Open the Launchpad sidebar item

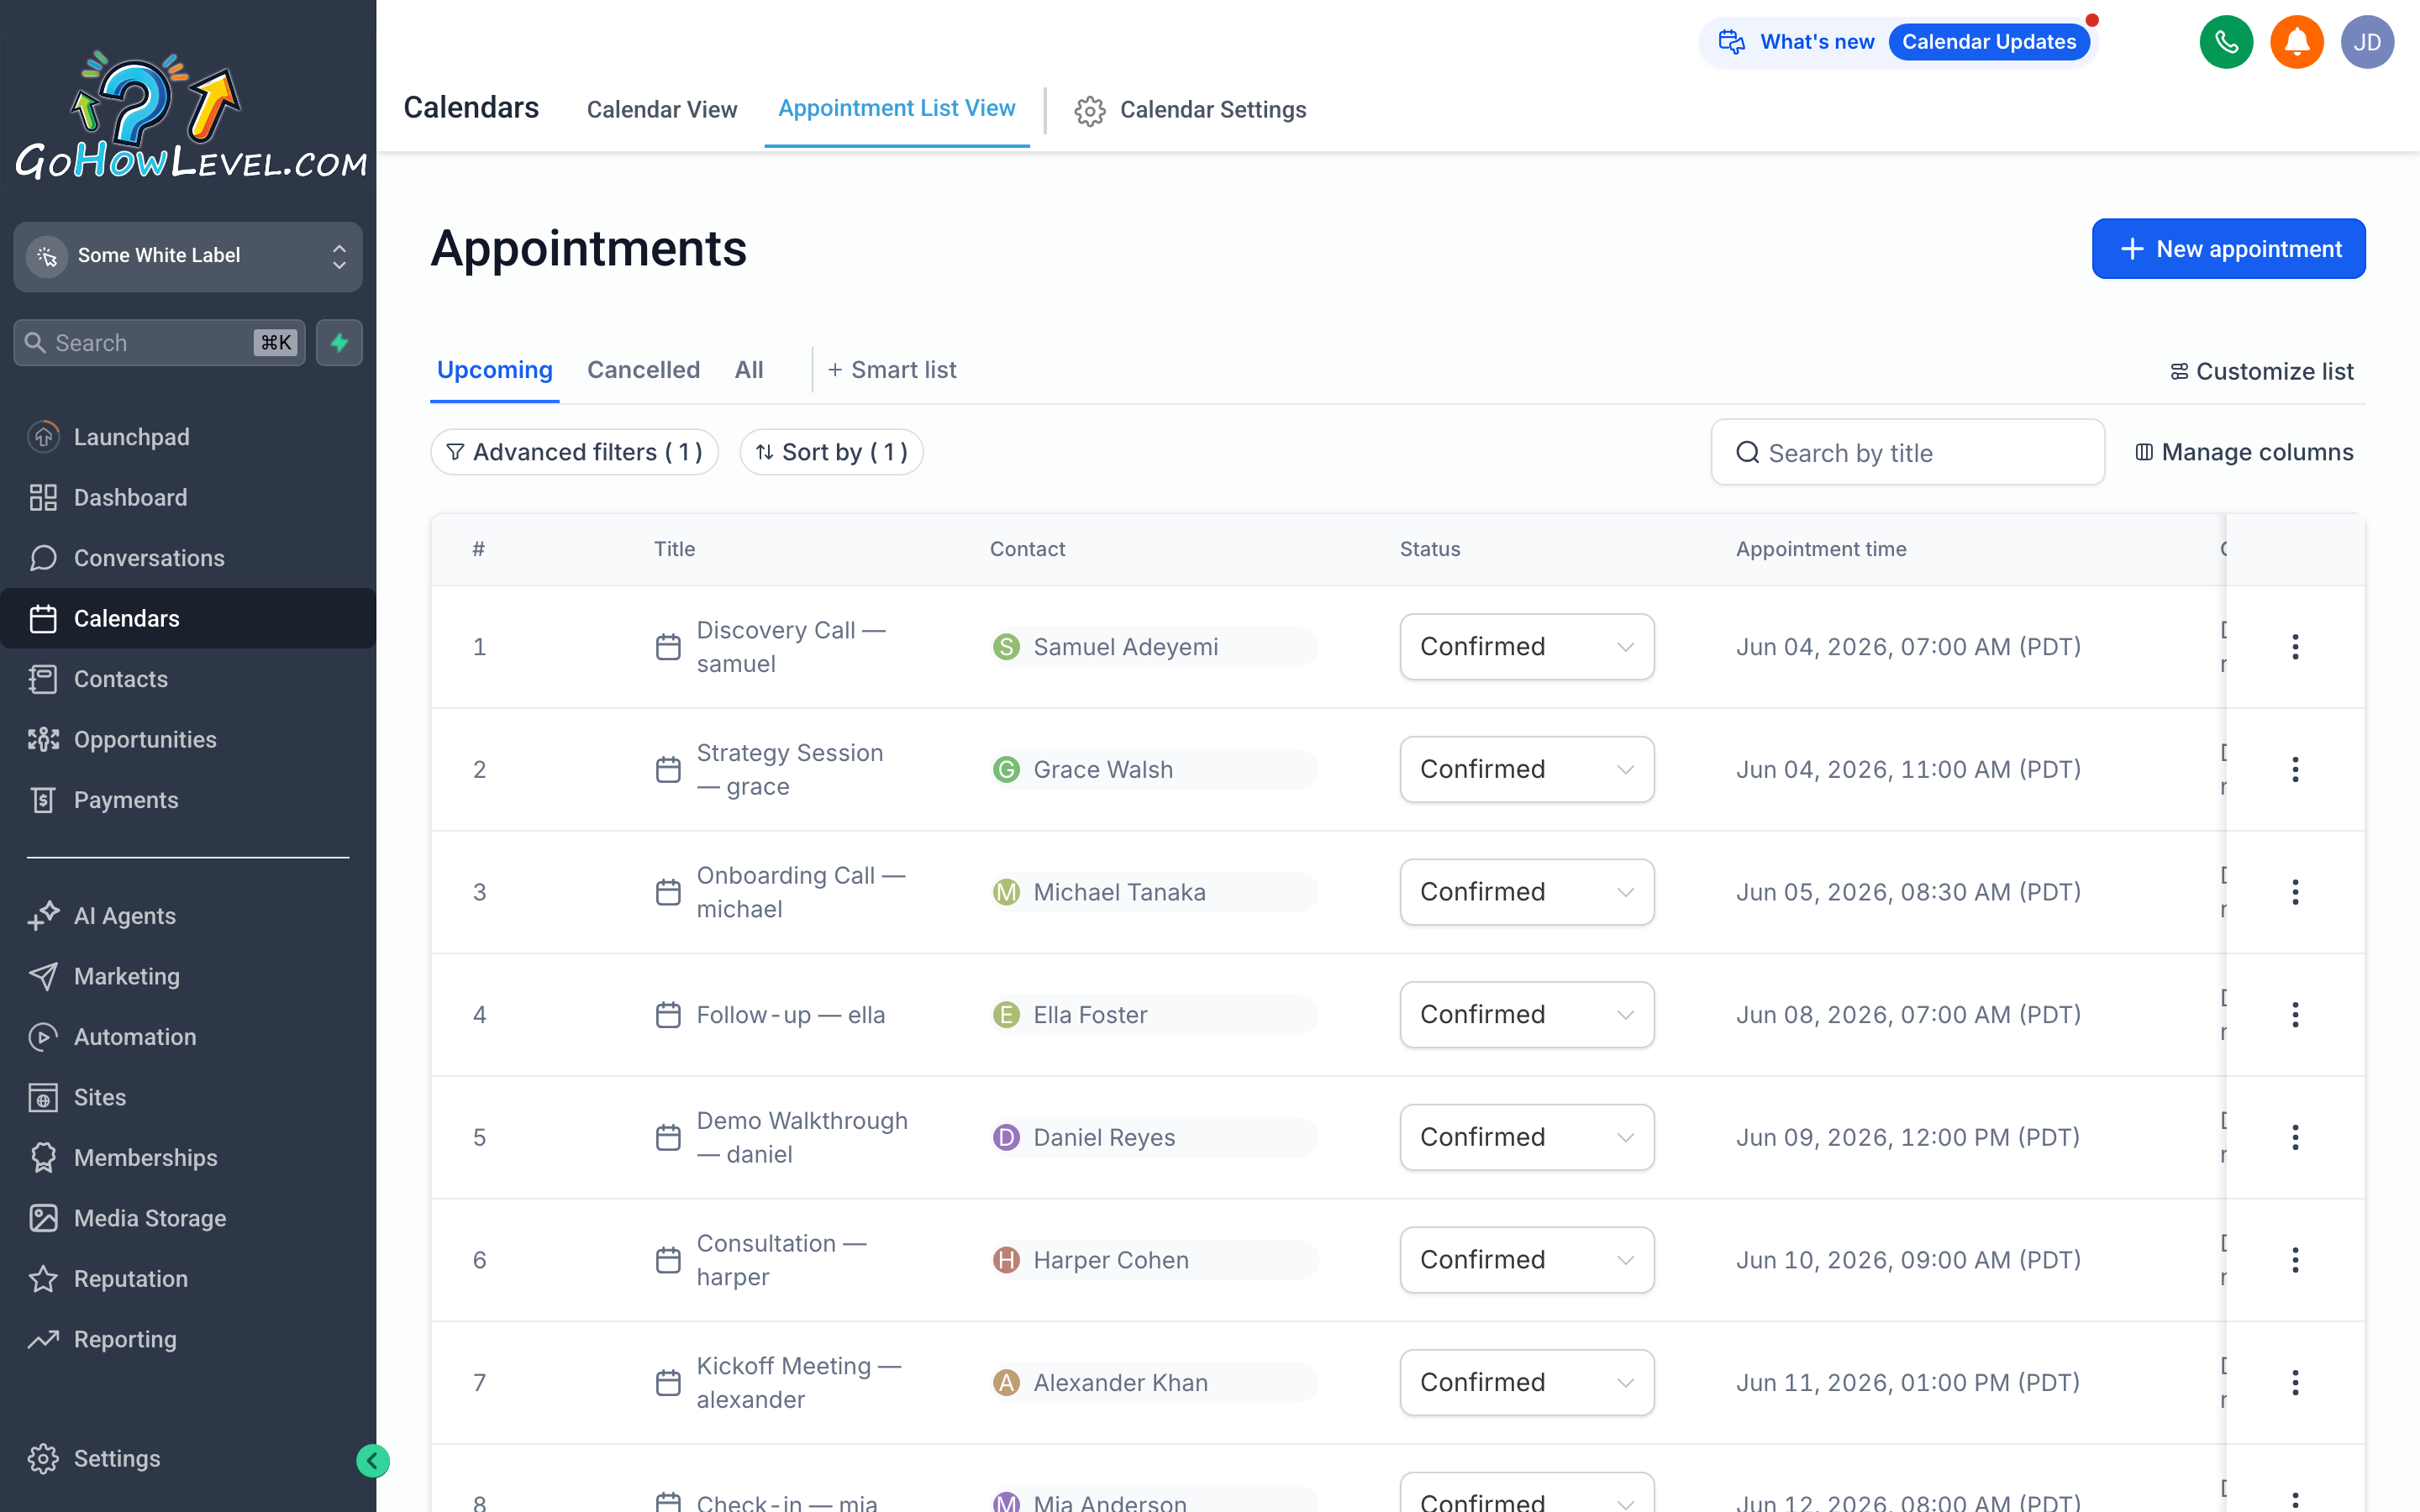(188, 437)
